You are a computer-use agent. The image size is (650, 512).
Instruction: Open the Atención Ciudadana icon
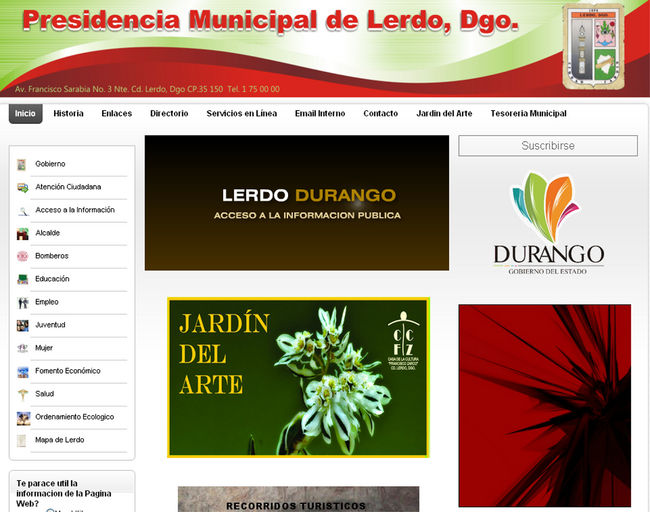pos(22,187)
